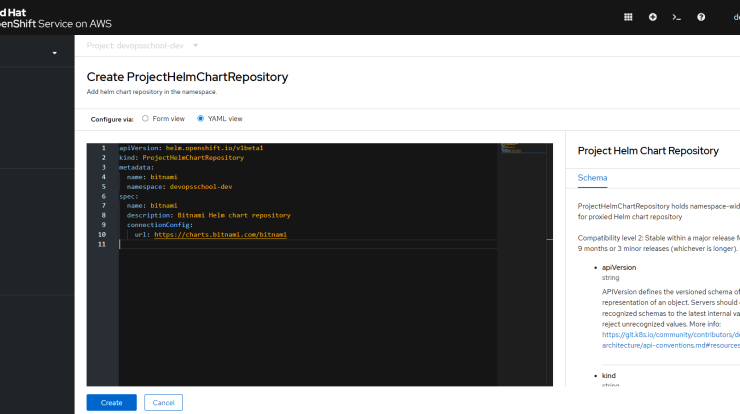Open the git.k8s.io community contributors link
740x414 pixels.
click(x=671, y=335)
